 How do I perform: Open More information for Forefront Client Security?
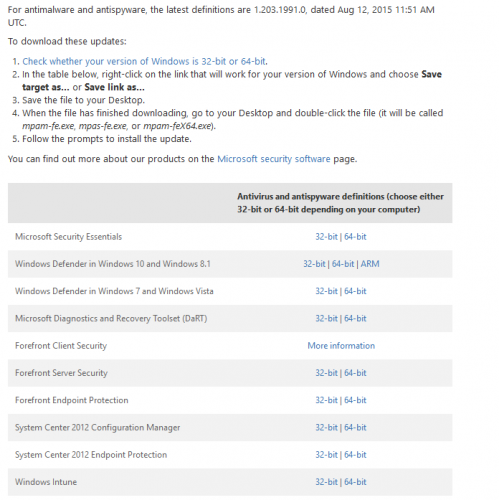tap(341, 346)
